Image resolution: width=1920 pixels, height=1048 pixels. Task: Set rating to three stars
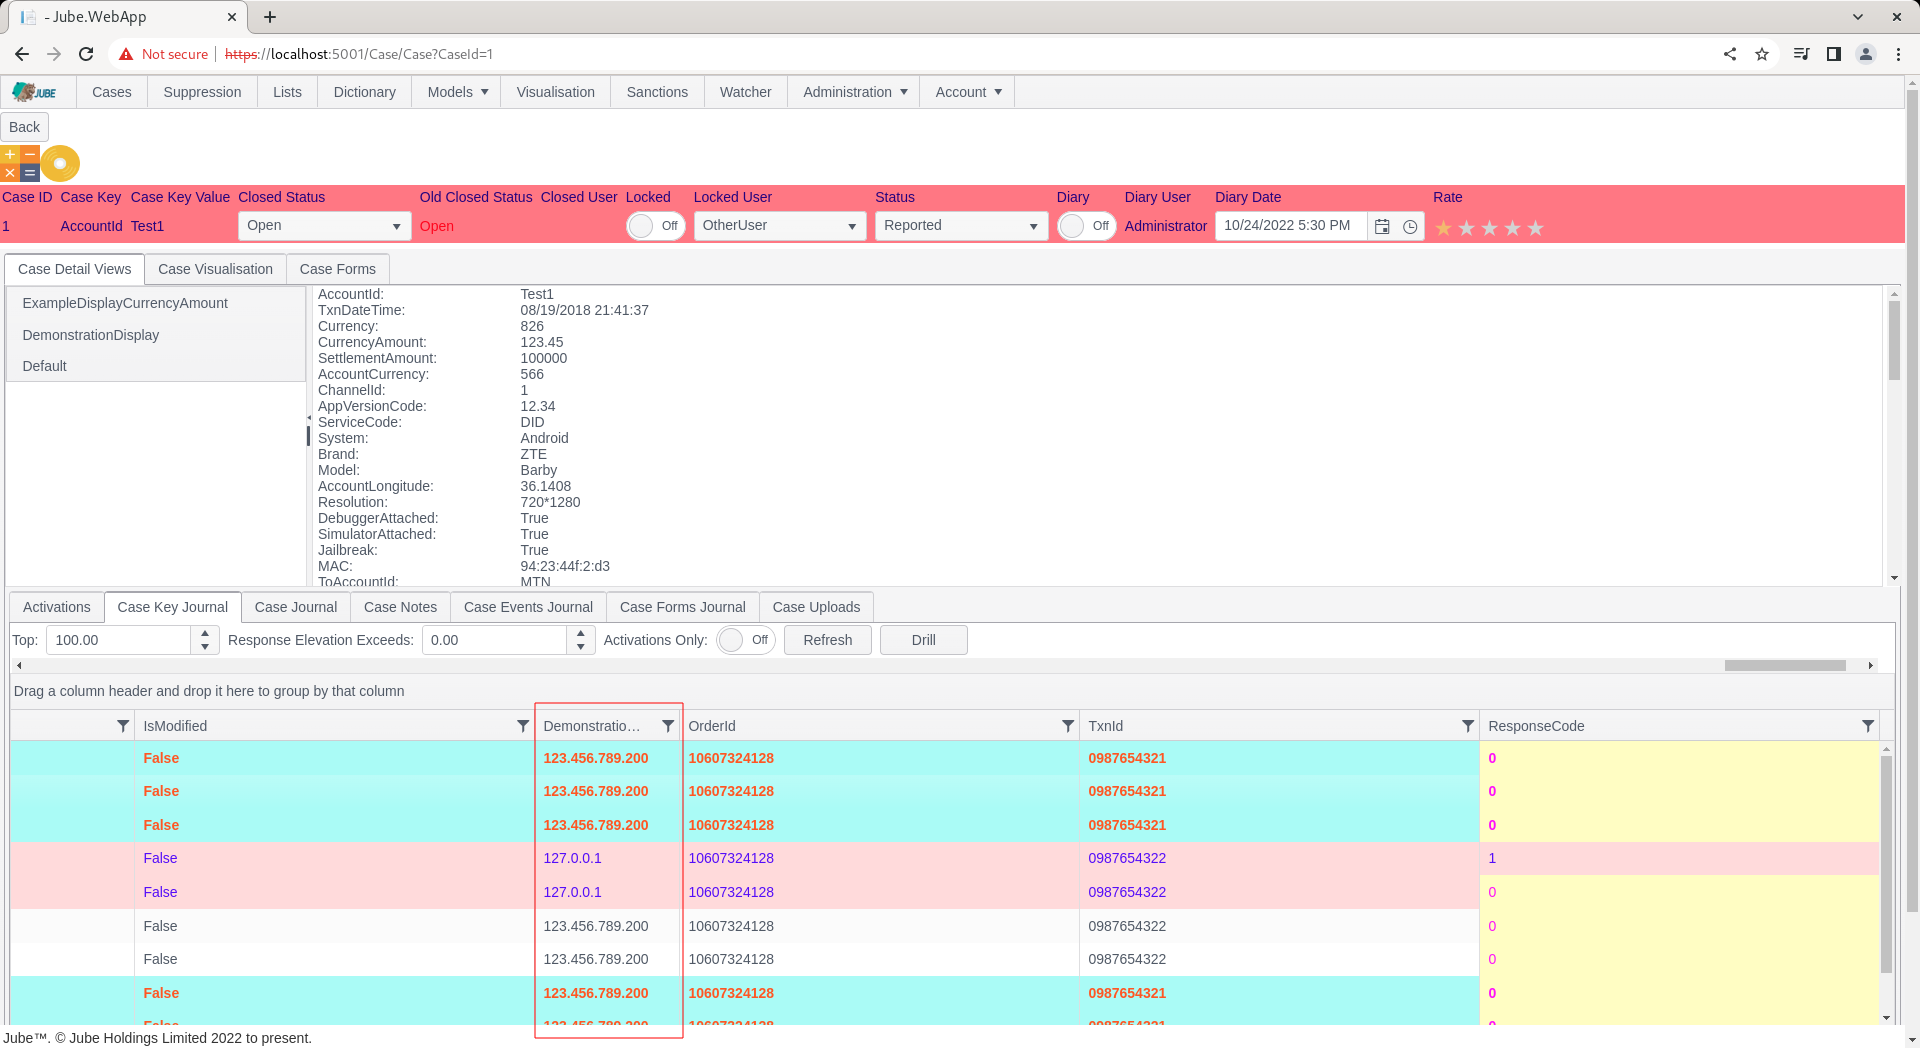tap(1490, 228)
